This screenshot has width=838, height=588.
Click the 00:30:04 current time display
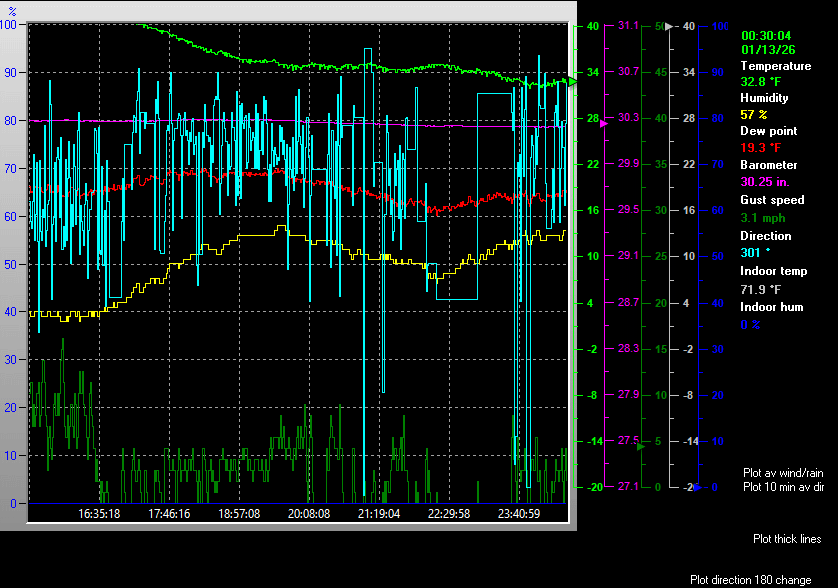pos(764,35)
